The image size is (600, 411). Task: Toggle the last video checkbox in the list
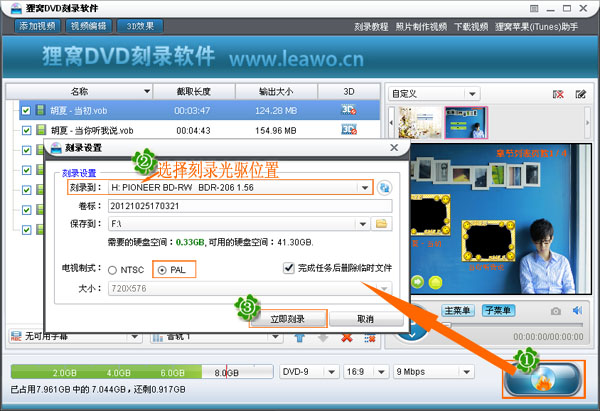click(26, 230)
